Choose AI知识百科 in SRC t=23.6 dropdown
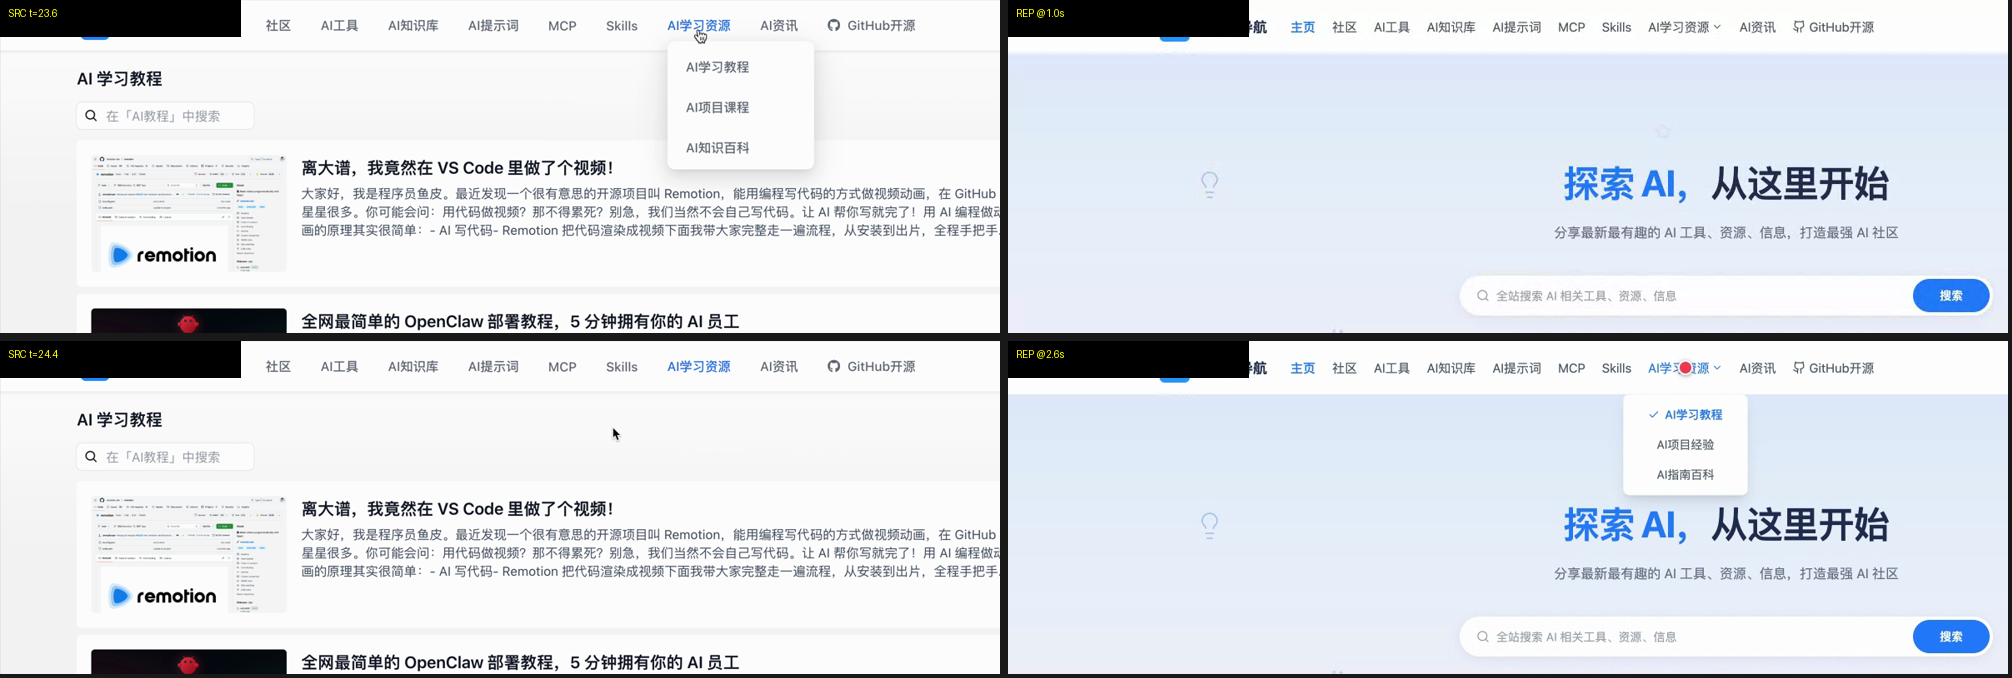2012x678 pixels. (718, 148)
